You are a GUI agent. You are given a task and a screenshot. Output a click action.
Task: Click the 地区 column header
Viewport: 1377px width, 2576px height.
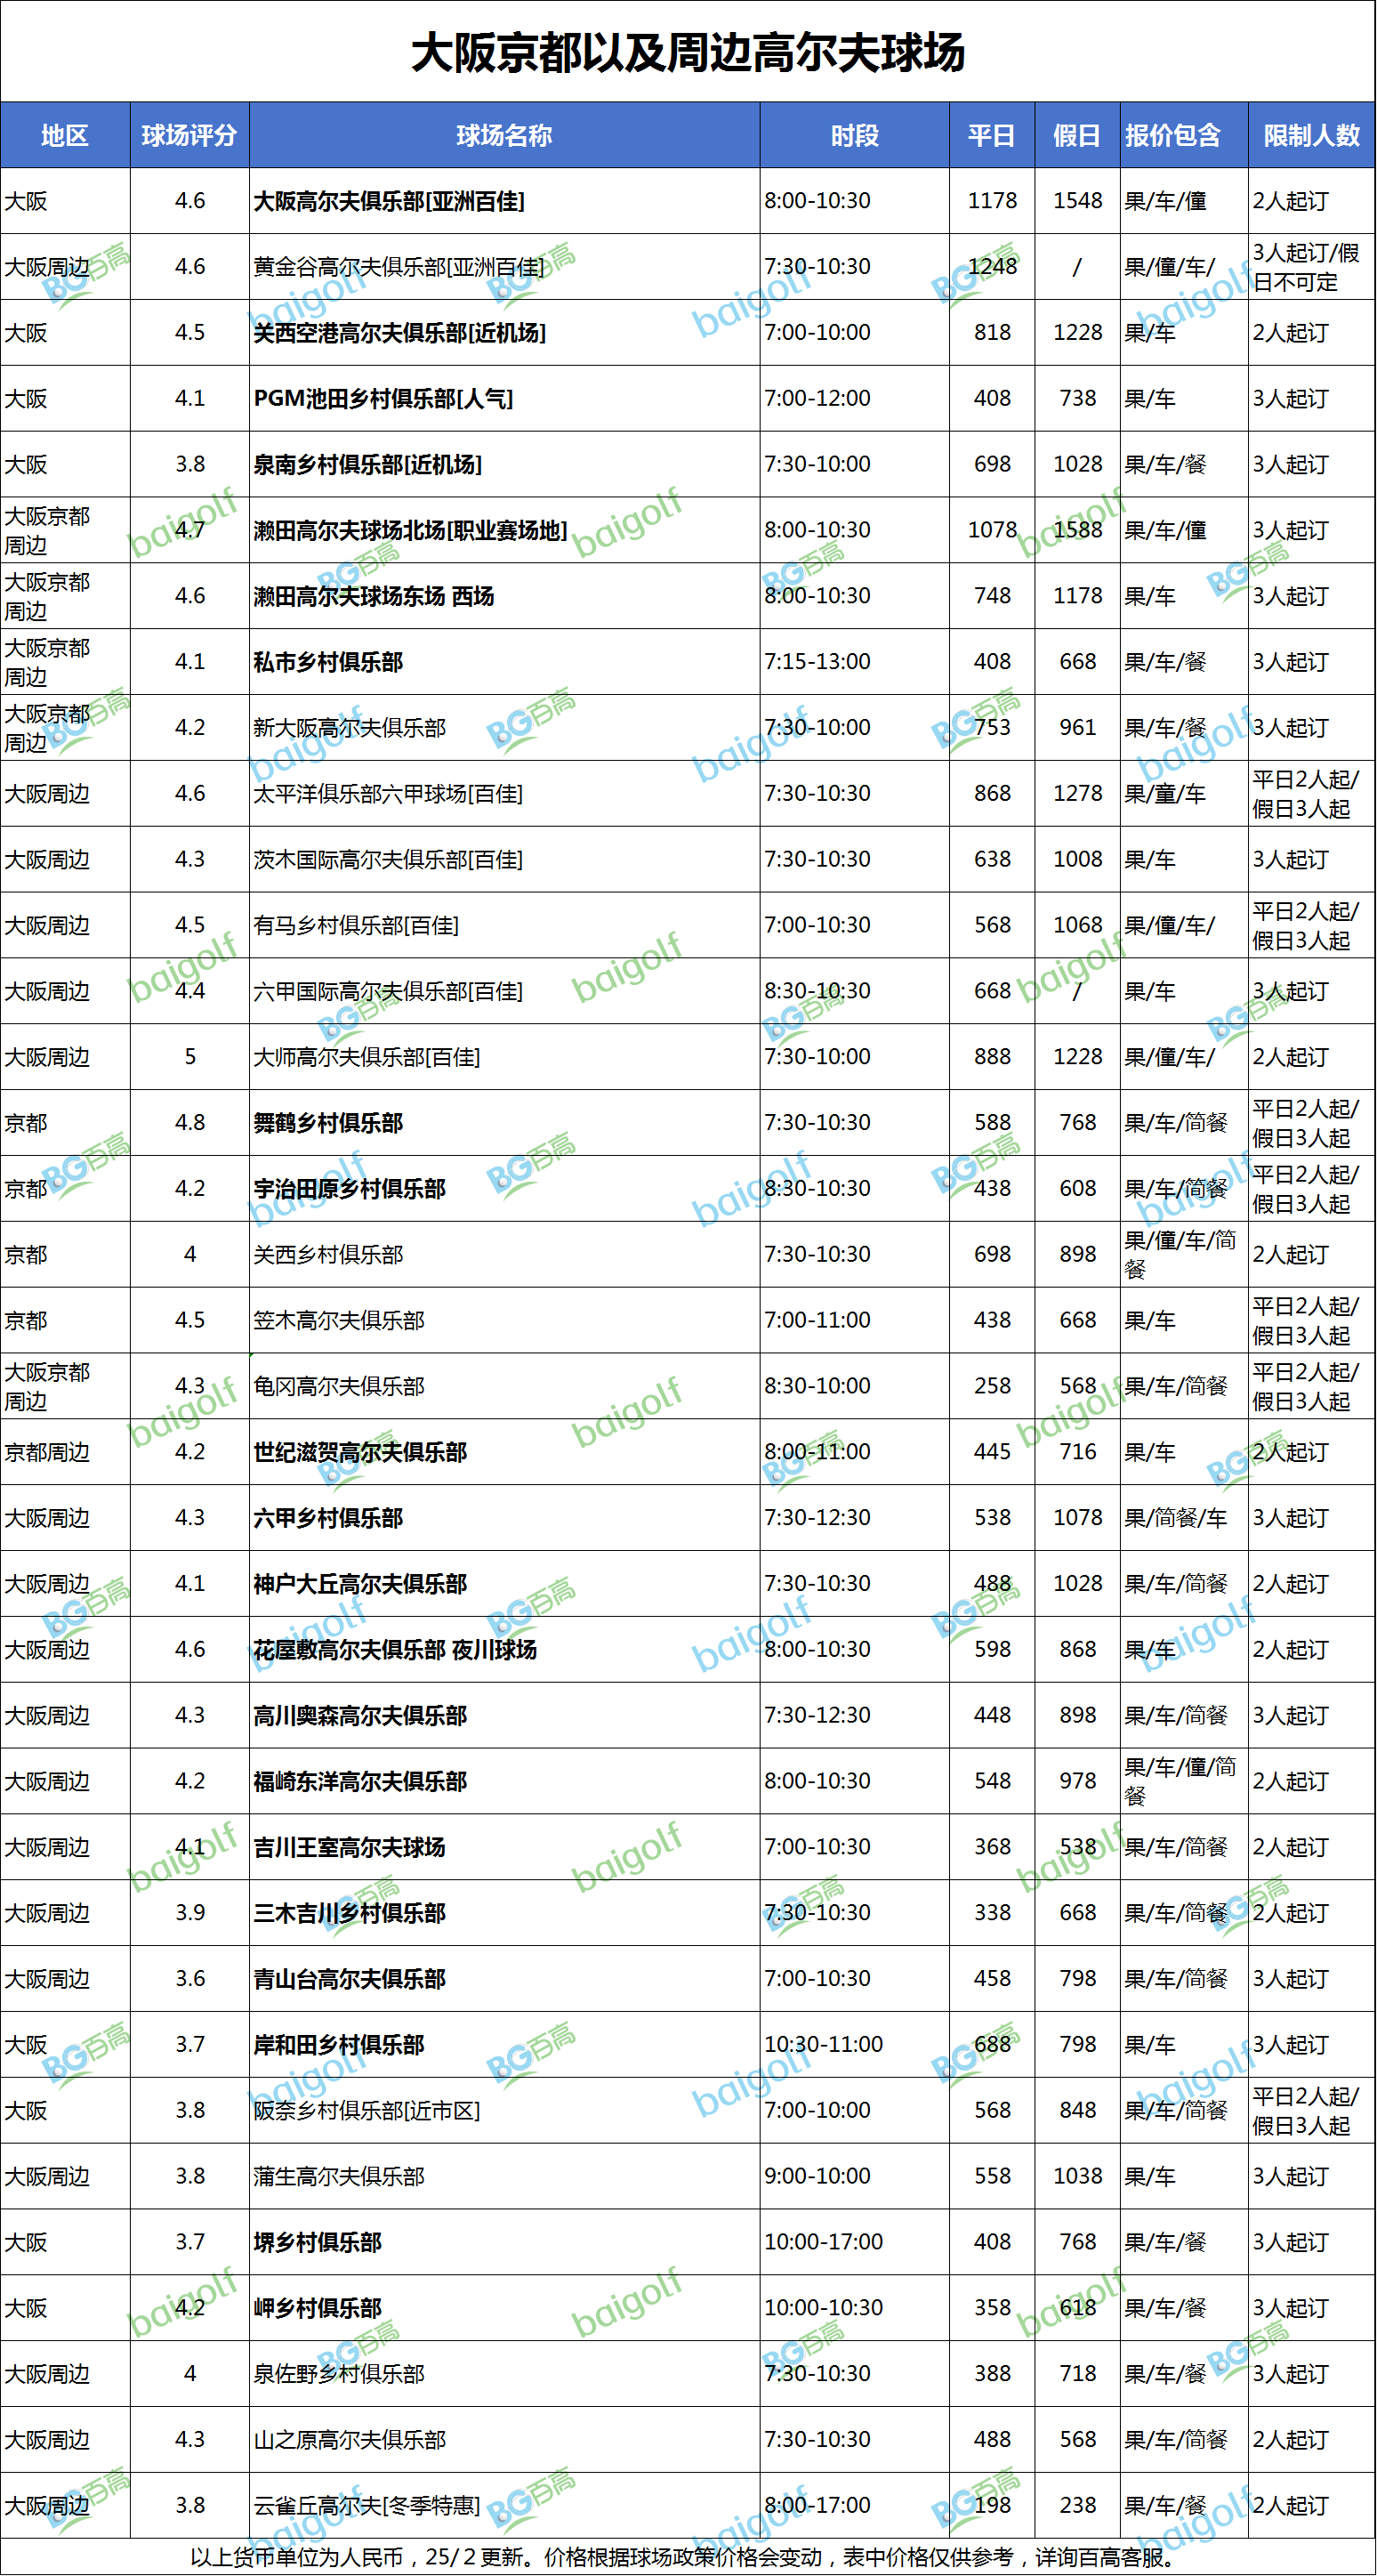[x=65, y=135]
